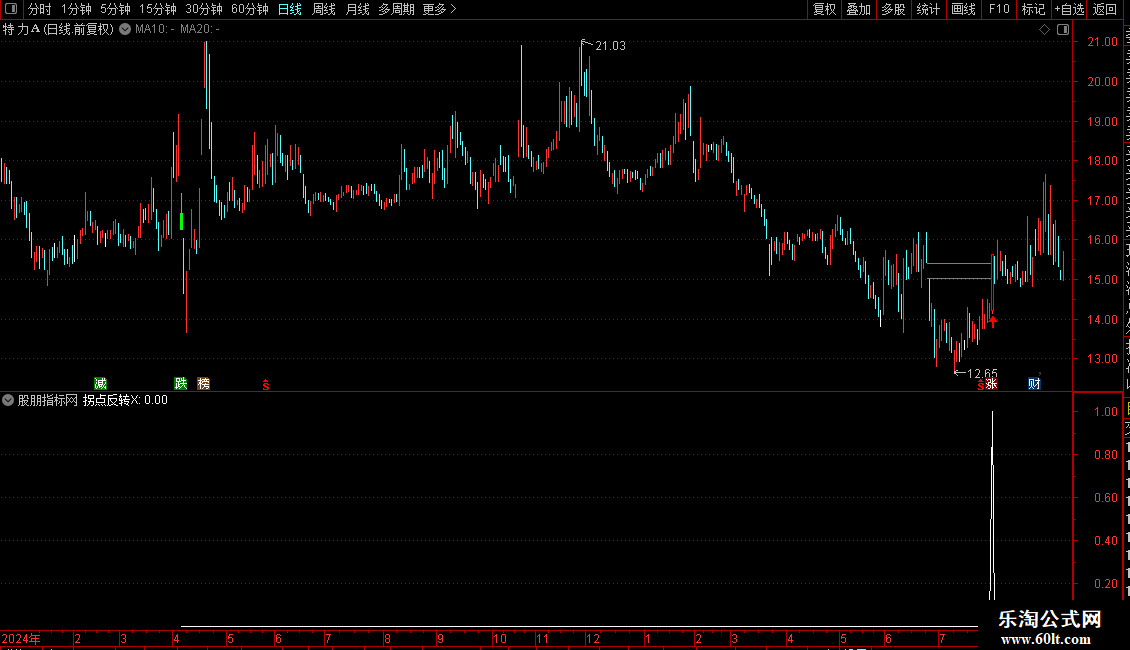The width and height of the screenshot is (1130, 650).
Task: Click the 涨 event marker icon
Action: click(992, 383)
